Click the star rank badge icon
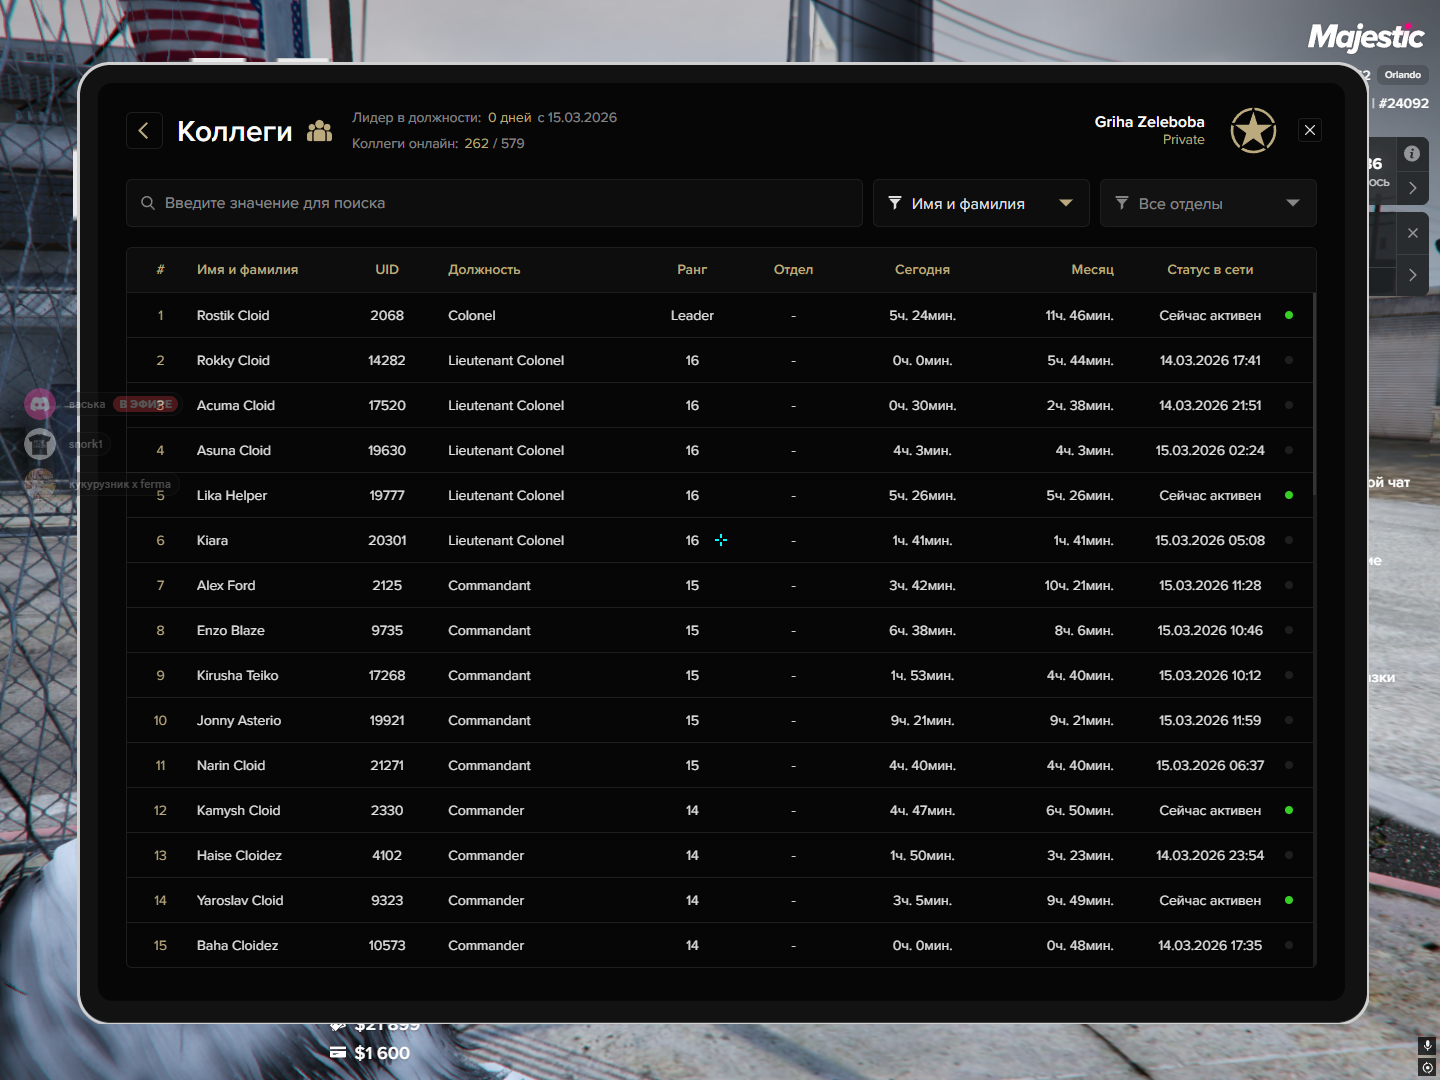Screen dimensions: 1440x1080 point(1252,130)
